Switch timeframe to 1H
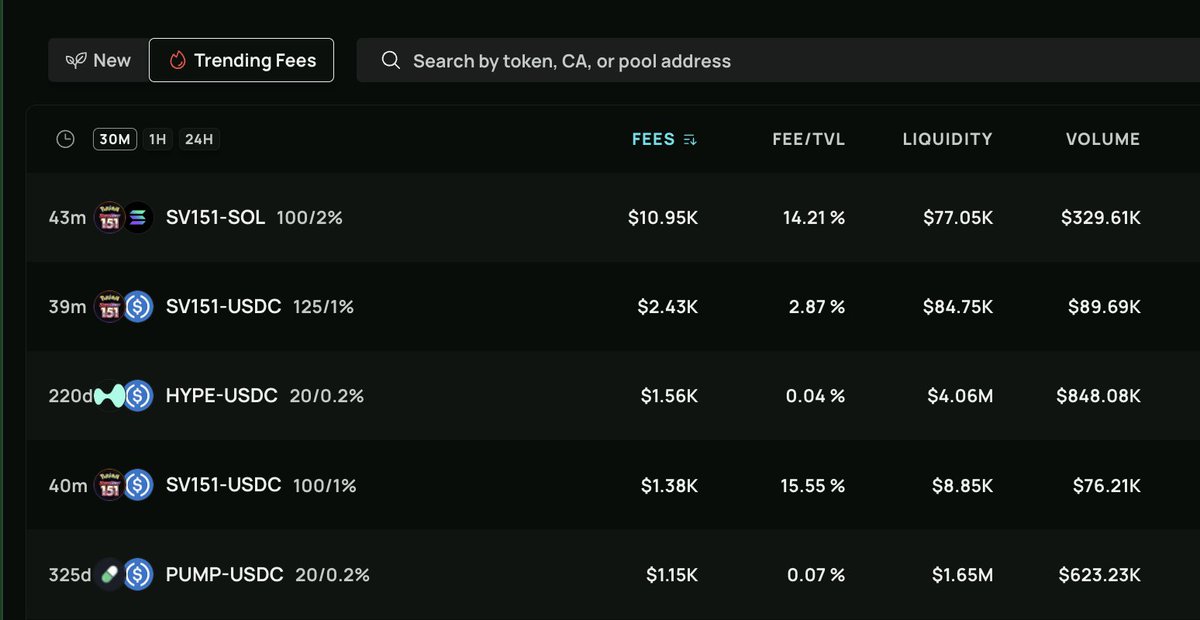The image size is (1200, 620). [157, 139]
